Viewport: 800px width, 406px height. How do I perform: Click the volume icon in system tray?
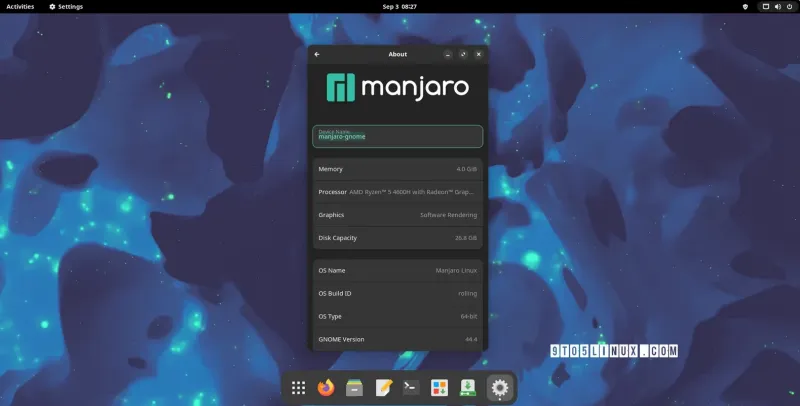pyautogui.click(x=776, y=7)
